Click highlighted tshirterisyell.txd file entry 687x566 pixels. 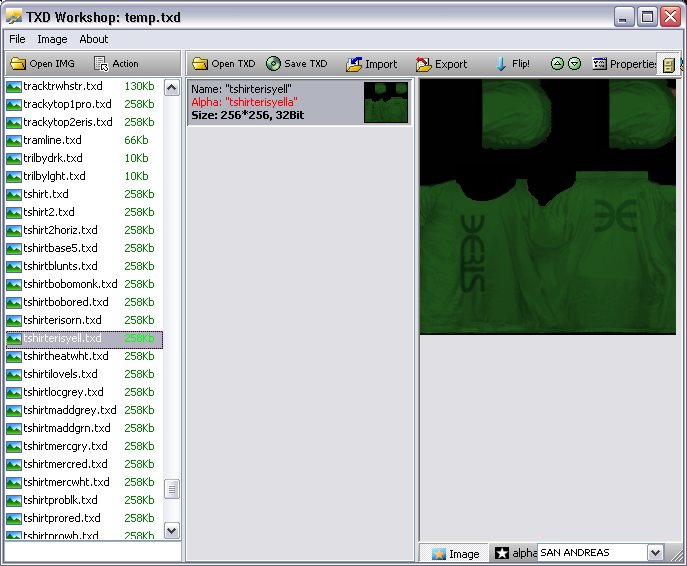click(84, 338)
